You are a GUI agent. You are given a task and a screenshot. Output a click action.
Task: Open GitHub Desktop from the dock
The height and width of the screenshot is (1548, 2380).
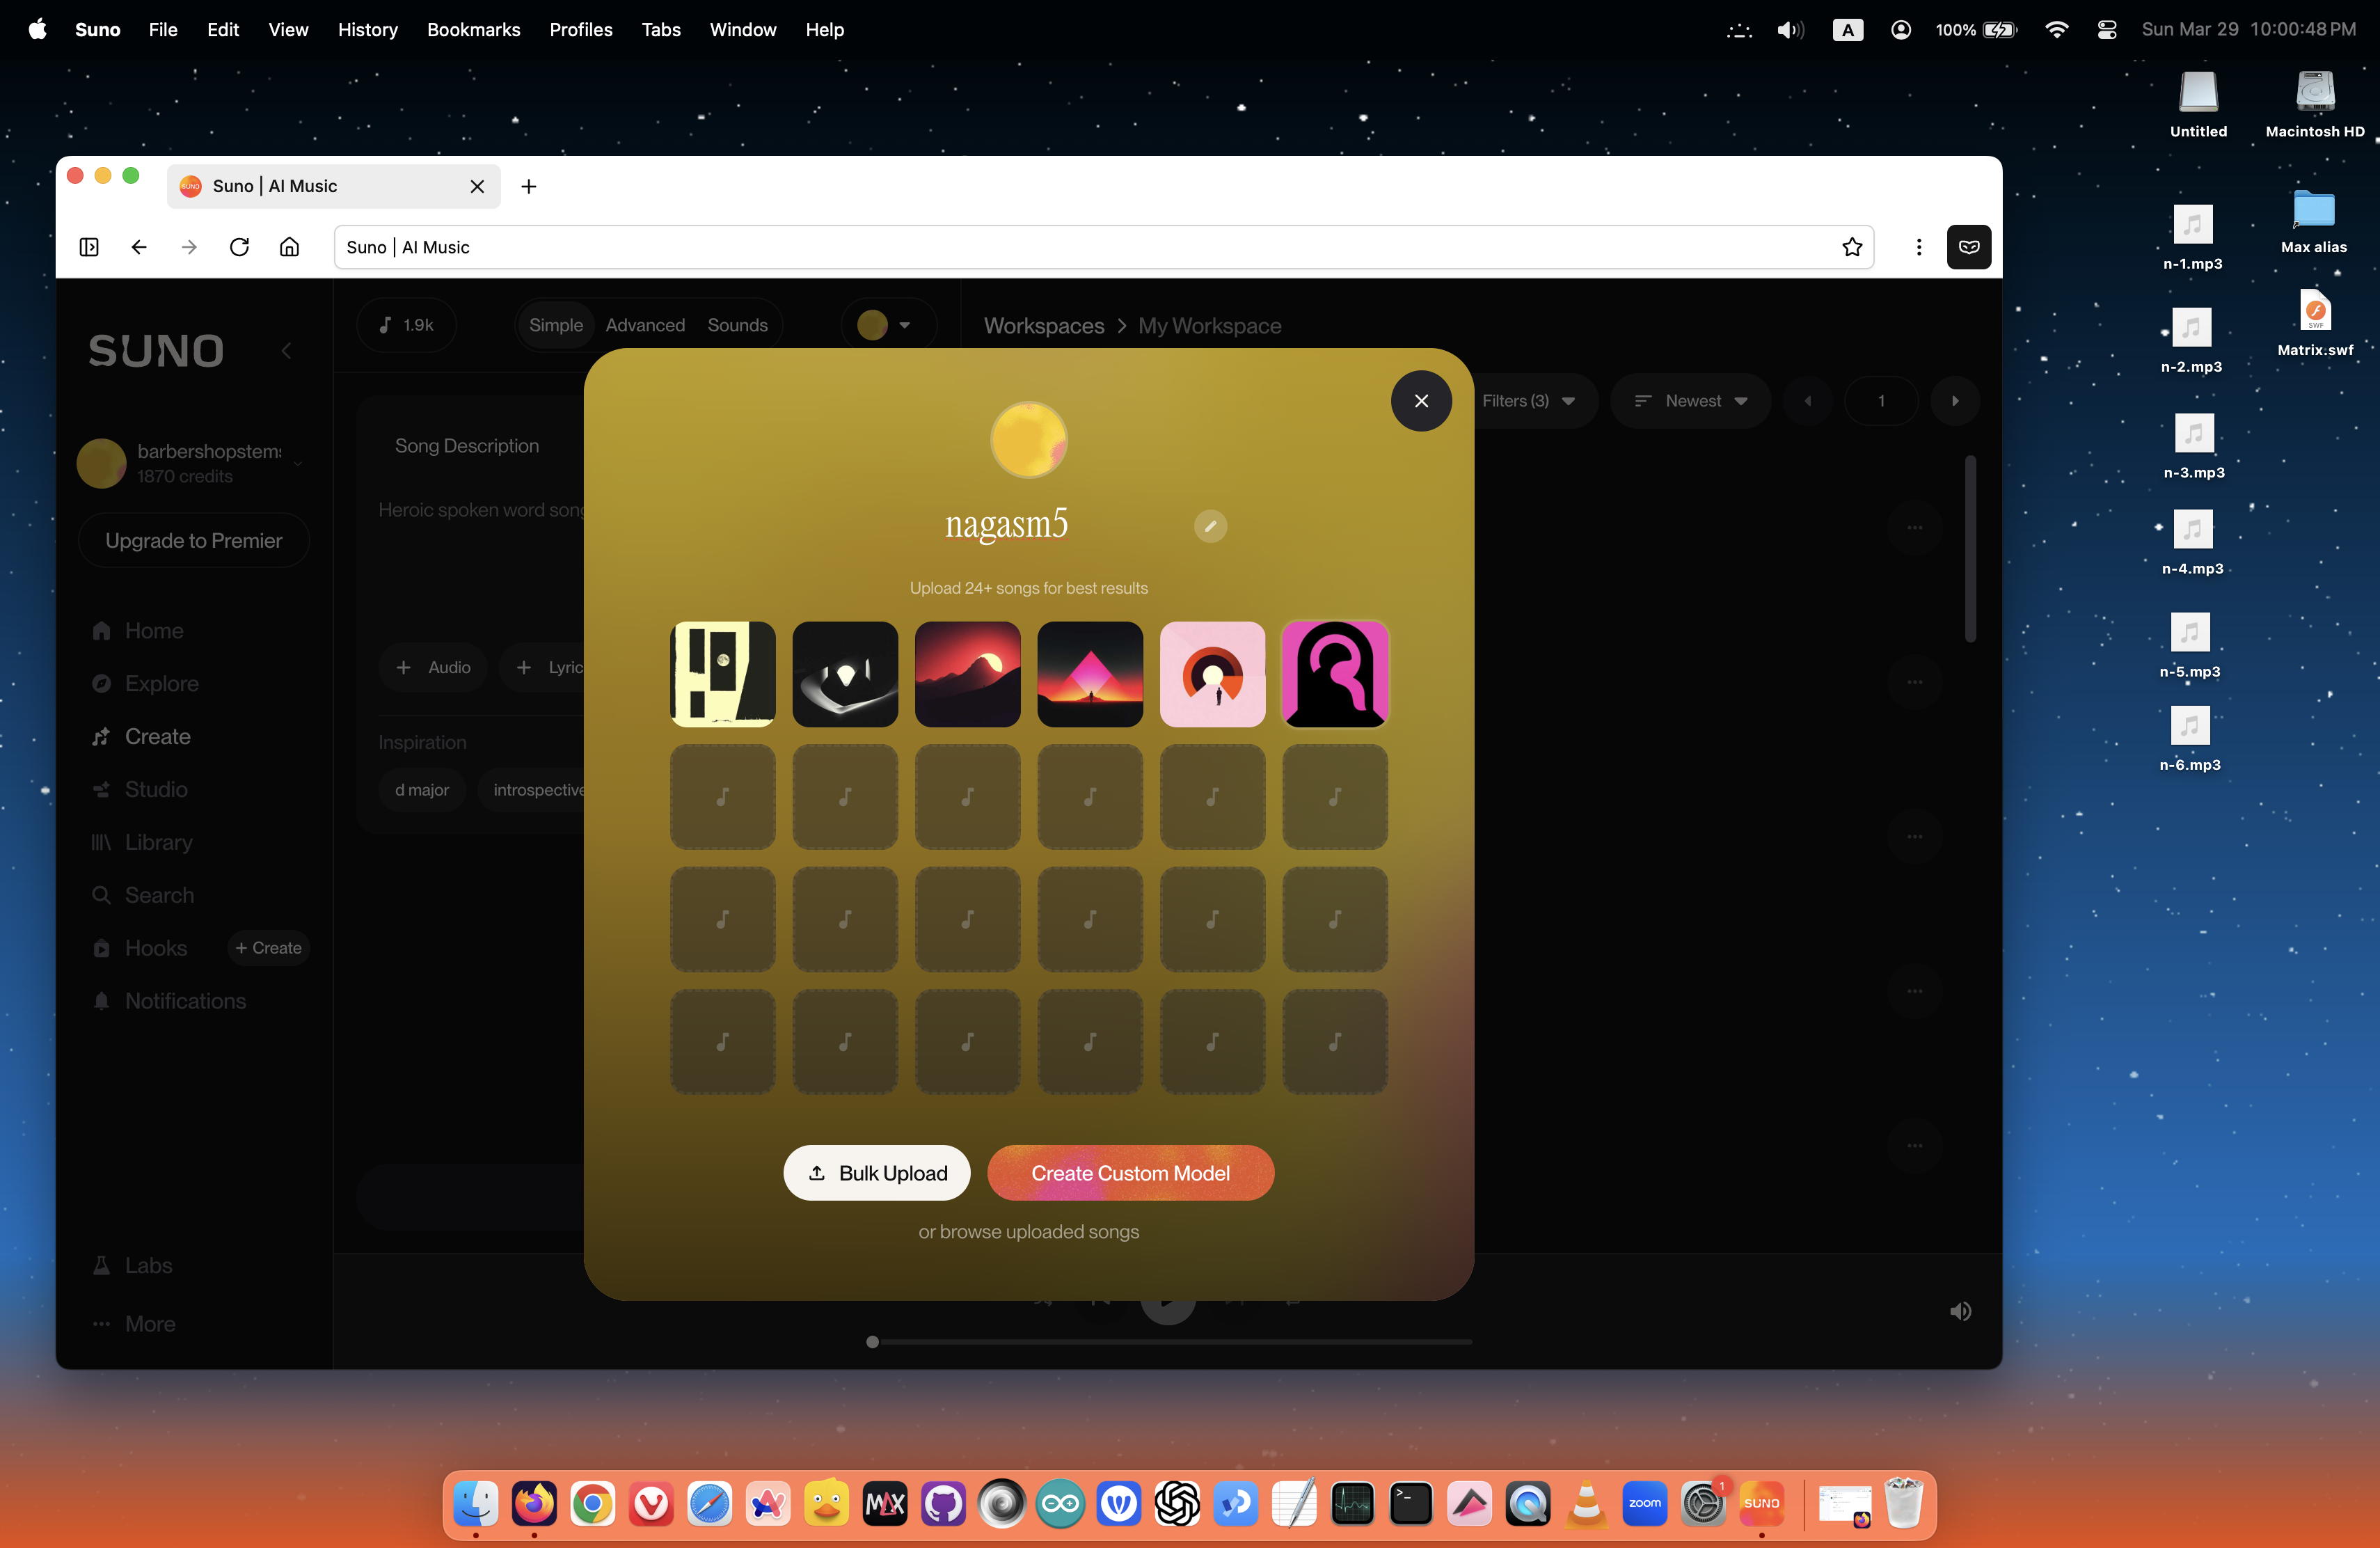pyautogui.click(x=943, y=1503)
